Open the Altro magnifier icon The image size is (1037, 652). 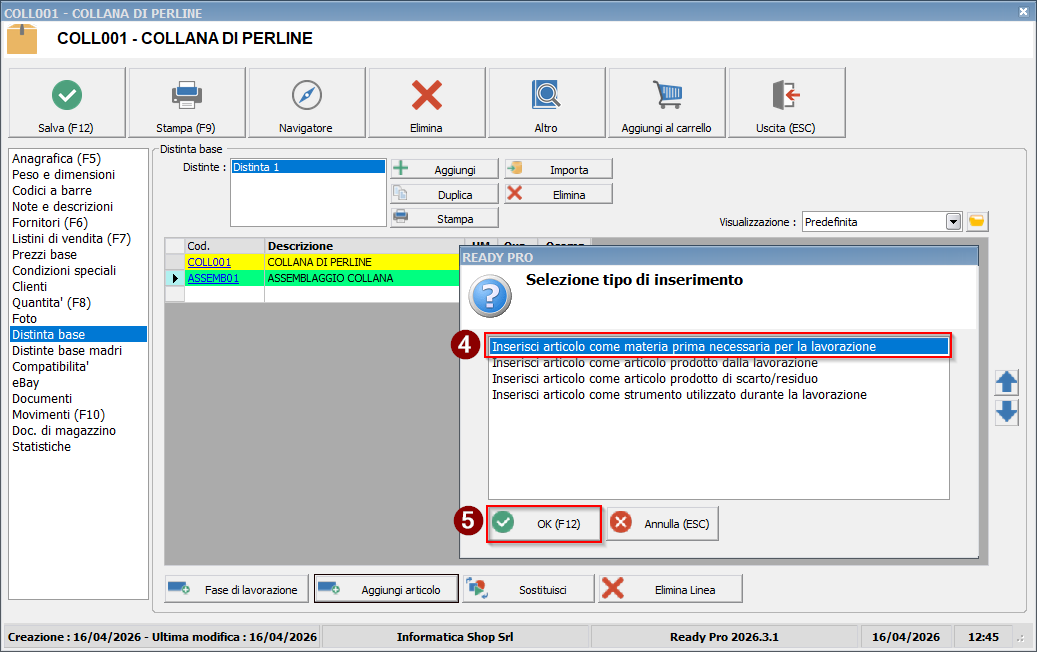(546, 95)
